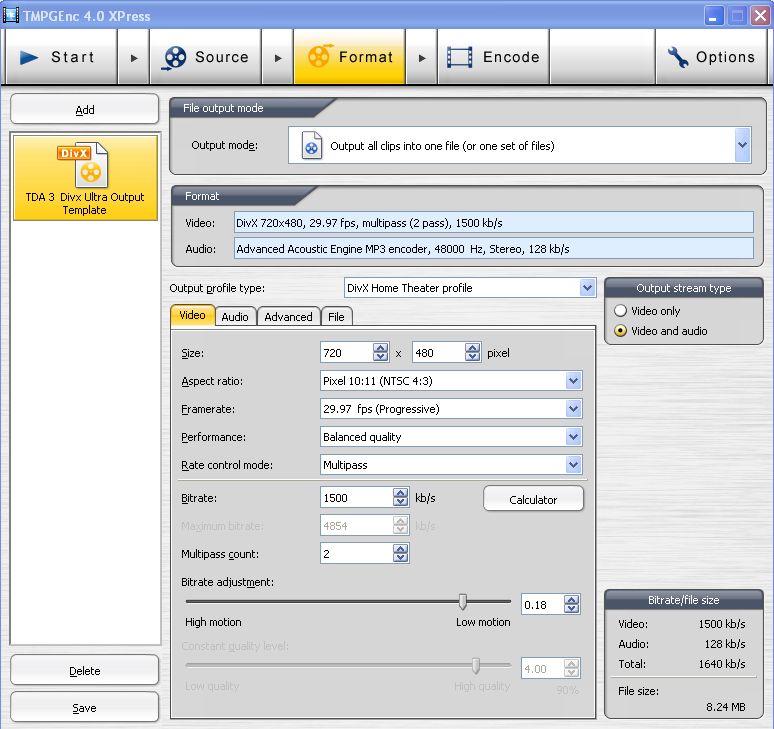
Task: Click the arrow between Source and Format
Action: 278,58
